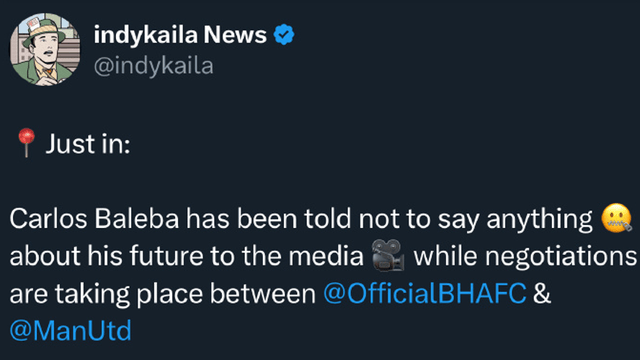
Task: Select the zipper-mouth face emoji
Action: point(616,218)
